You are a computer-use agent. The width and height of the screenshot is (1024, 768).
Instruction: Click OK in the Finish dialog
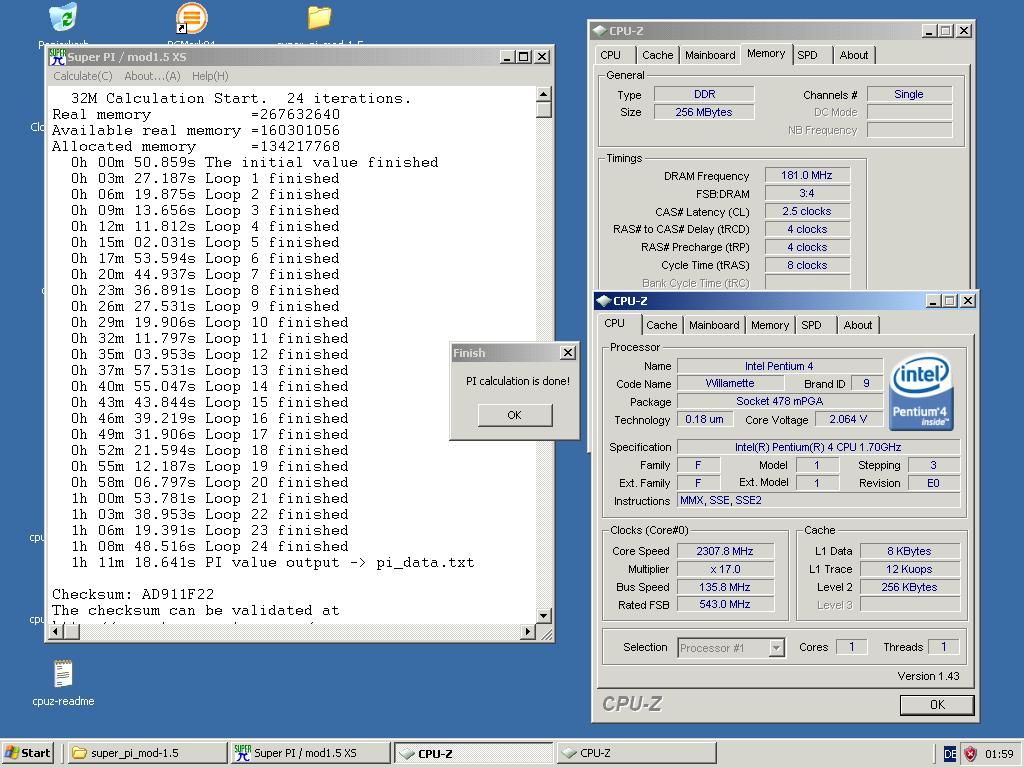pos(515,415)
